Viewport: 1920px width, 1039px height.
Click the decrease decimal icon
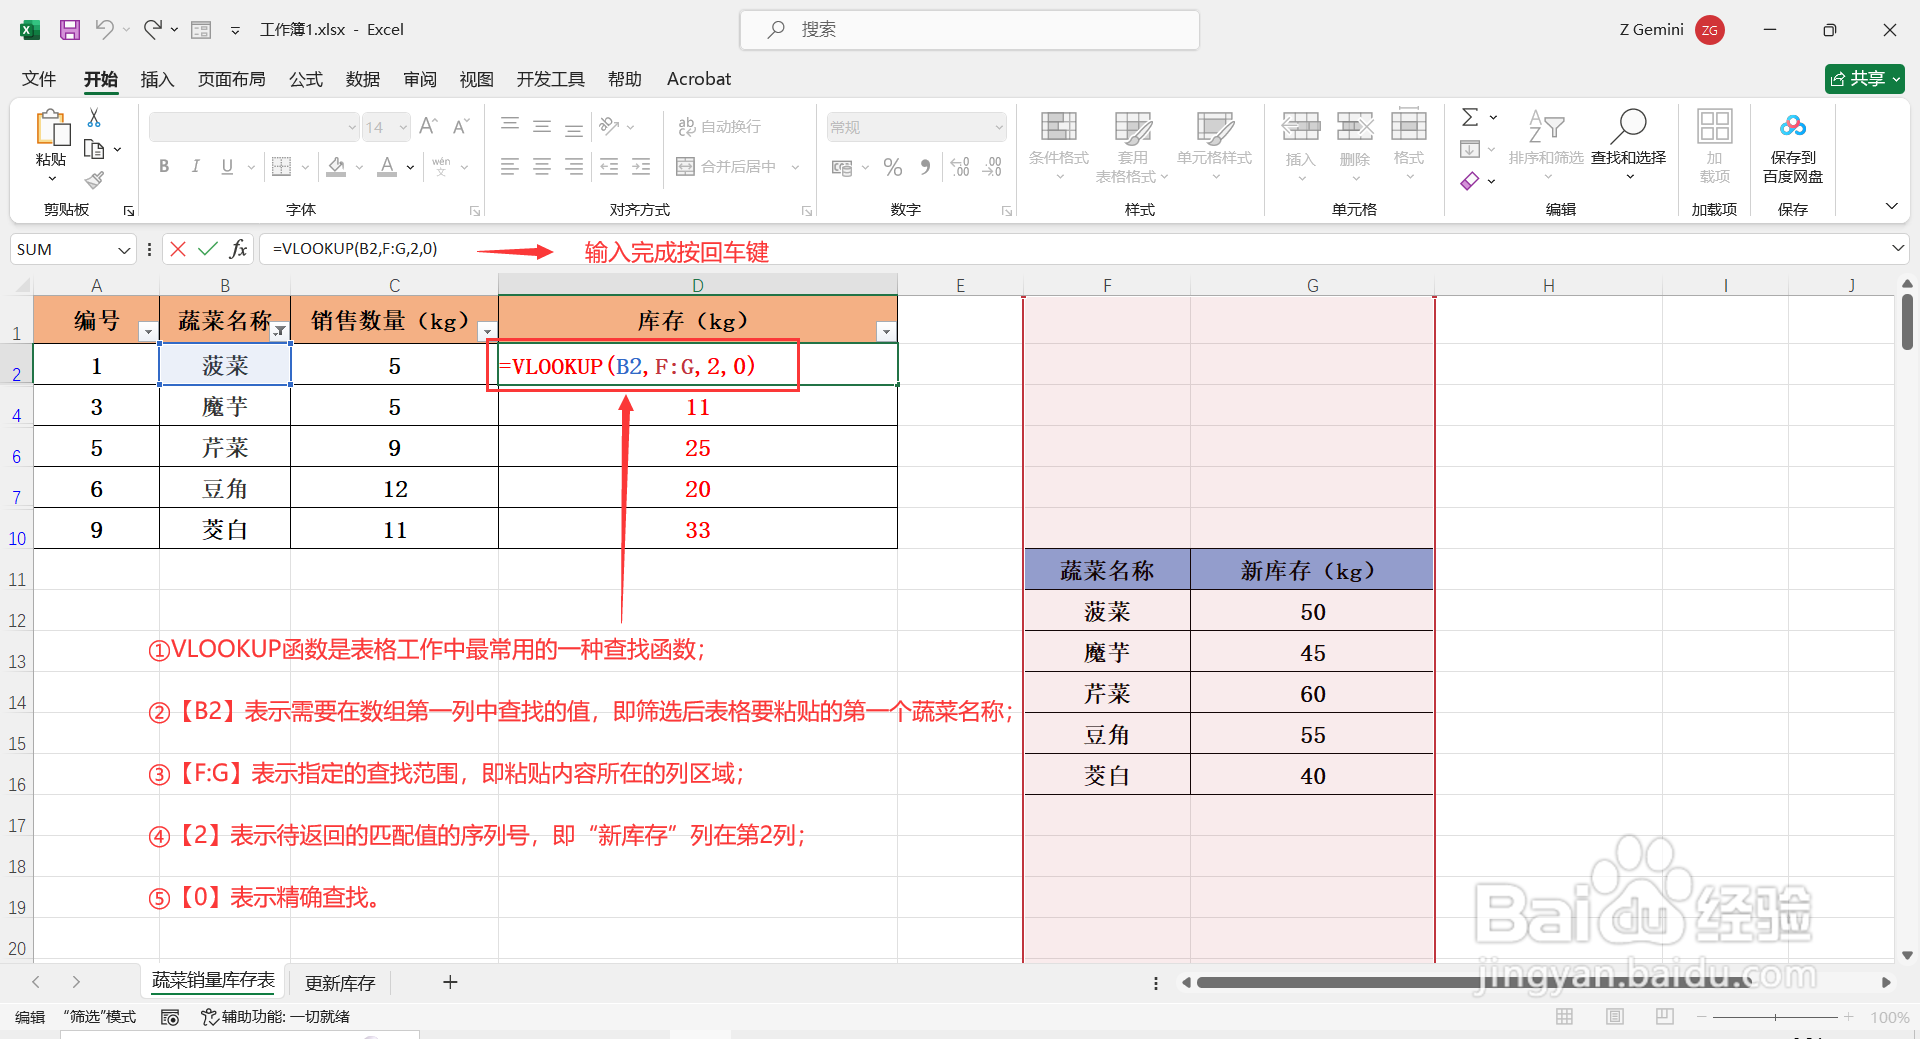992,167
